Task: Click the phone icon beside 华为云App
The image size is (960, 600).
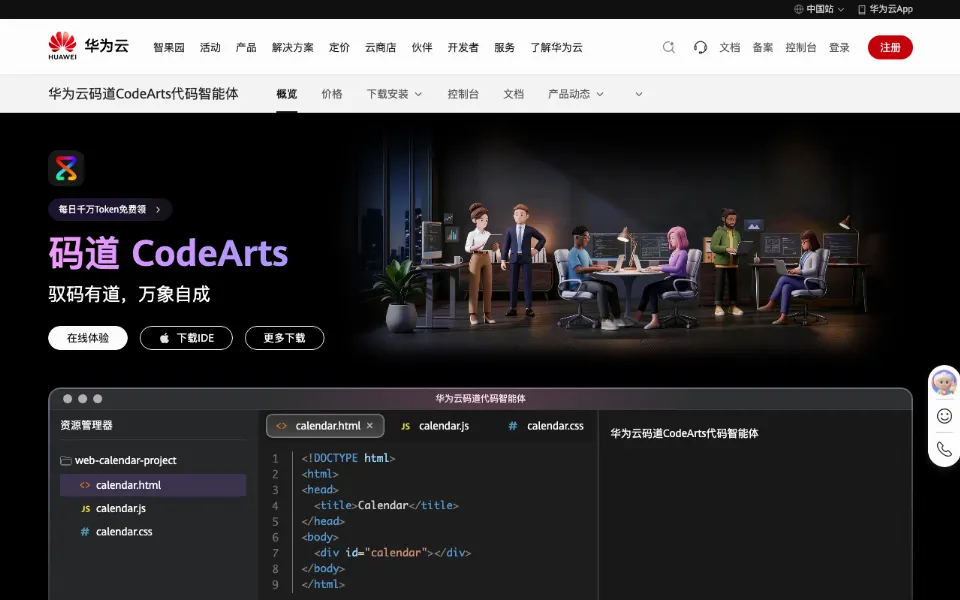Action: 861,9
